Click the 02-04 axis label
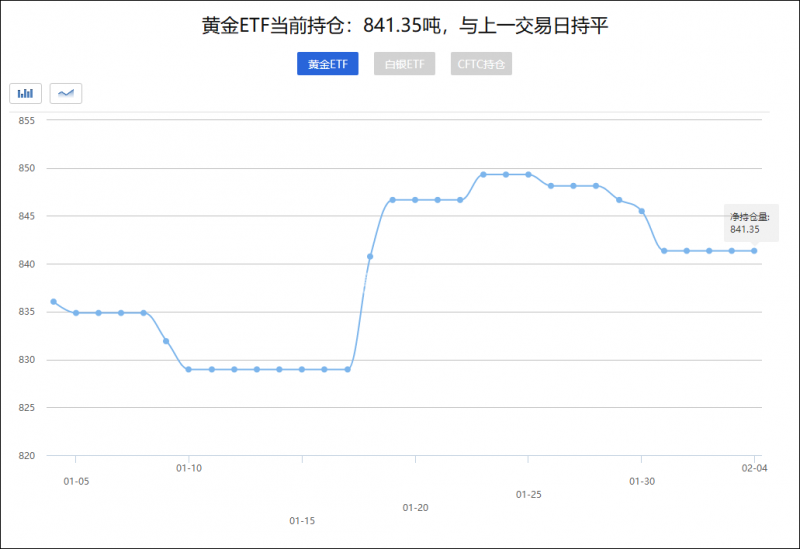This screenshot has height=549, width=800. 754,468
